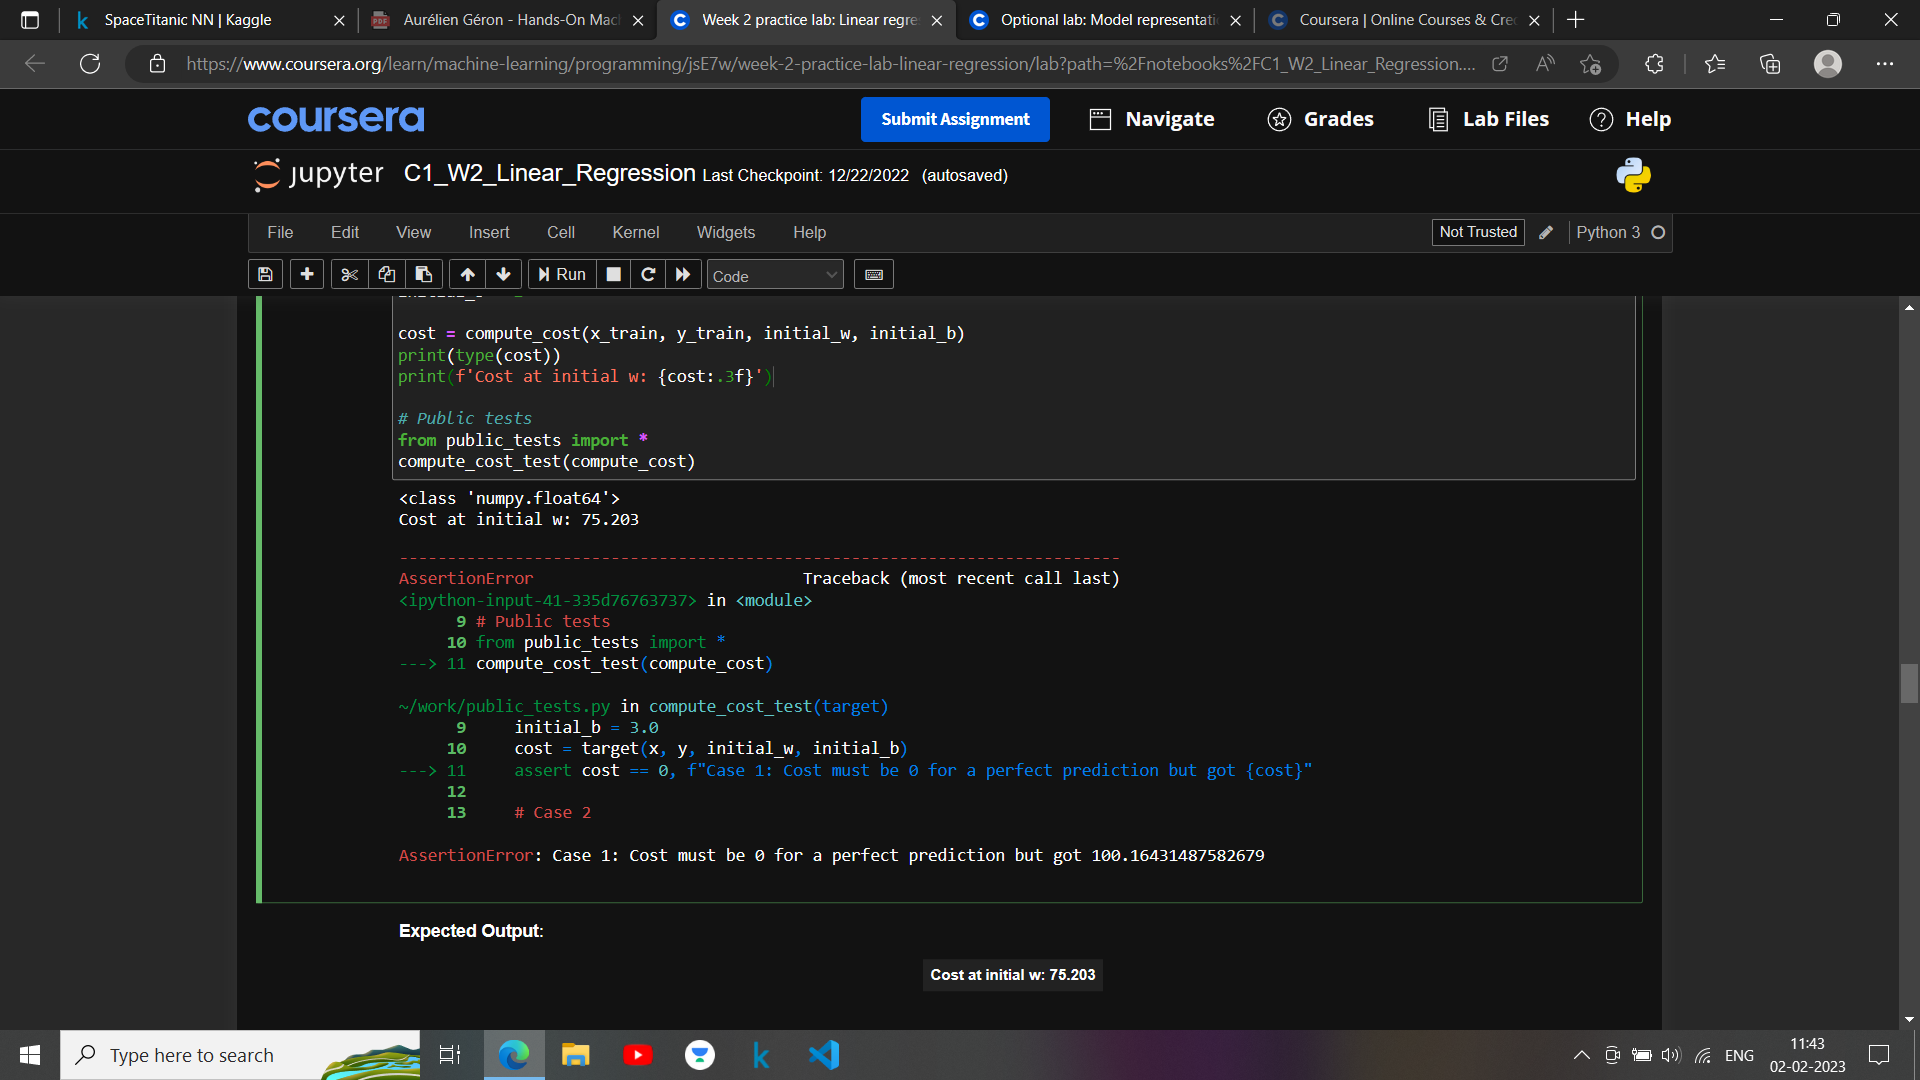The height and width of the screenshot is (1080, 1920).
Task: Open Visual Studio Code from the taskbar
Action: pos(824,1055)
